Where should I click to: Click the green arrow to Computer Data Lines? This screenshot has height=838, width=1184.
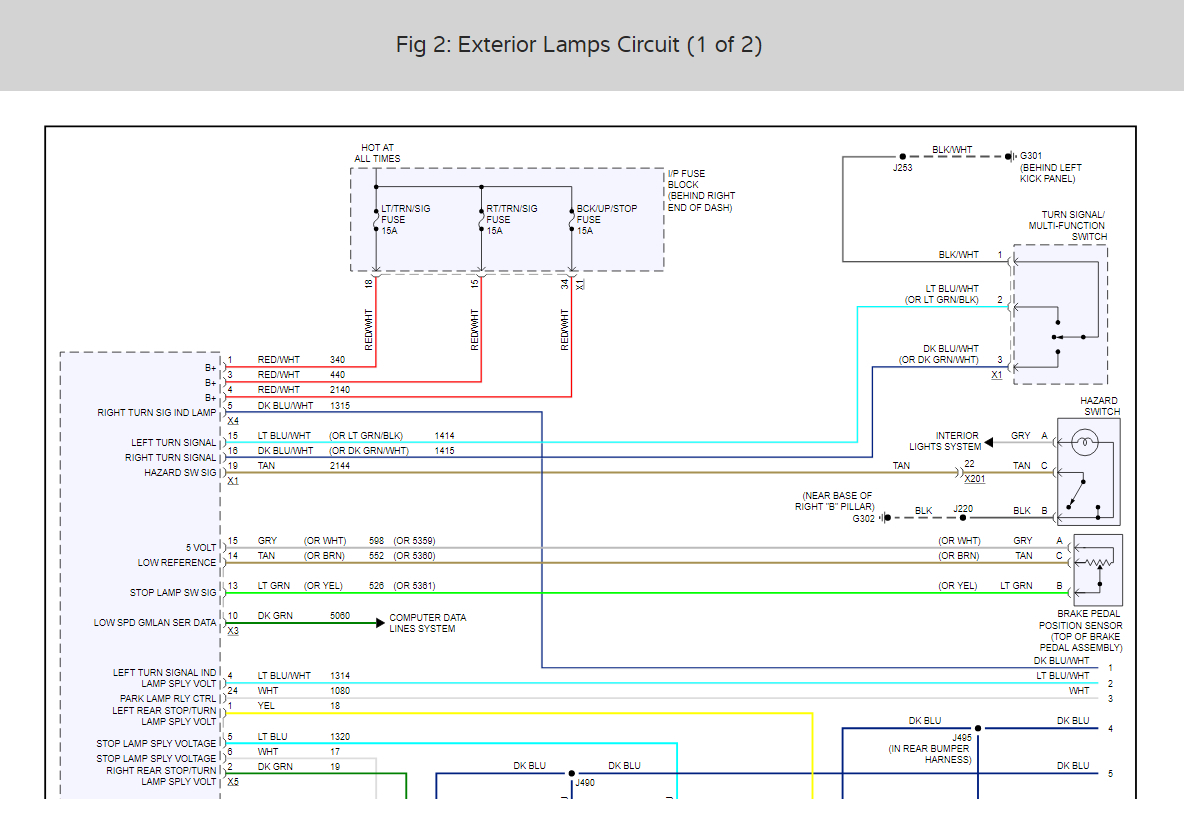tap(381, 623)
